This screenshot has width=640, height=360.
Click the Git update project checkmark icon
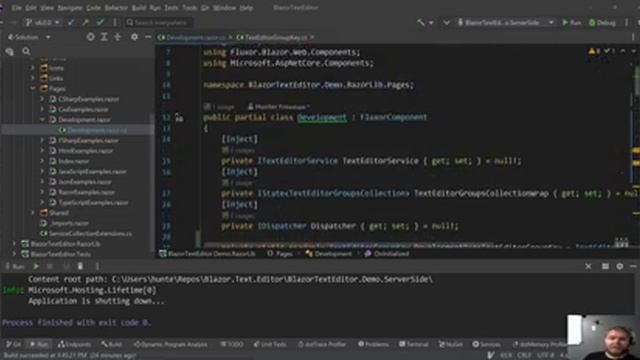pos(71,22)
